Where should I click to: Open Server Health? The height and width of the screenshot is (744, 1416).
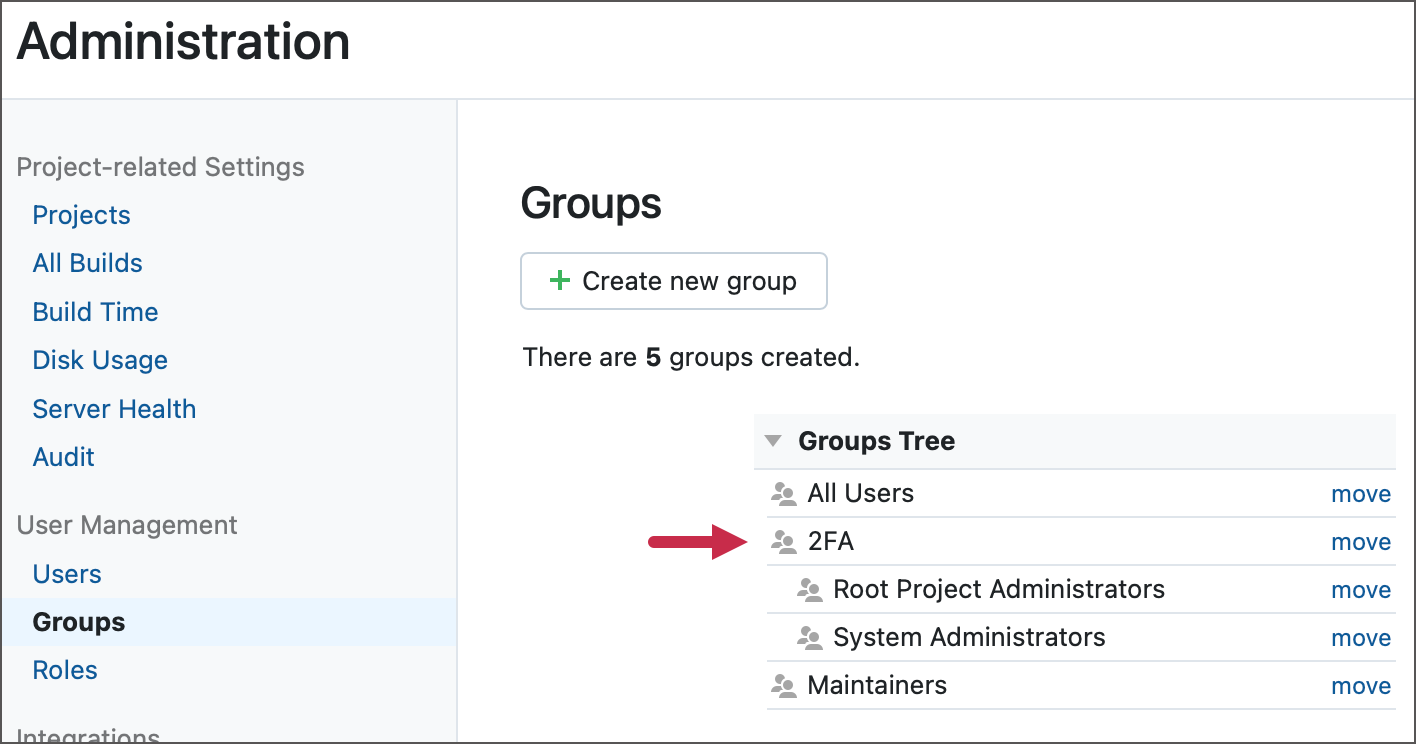(x=114, y=409)
